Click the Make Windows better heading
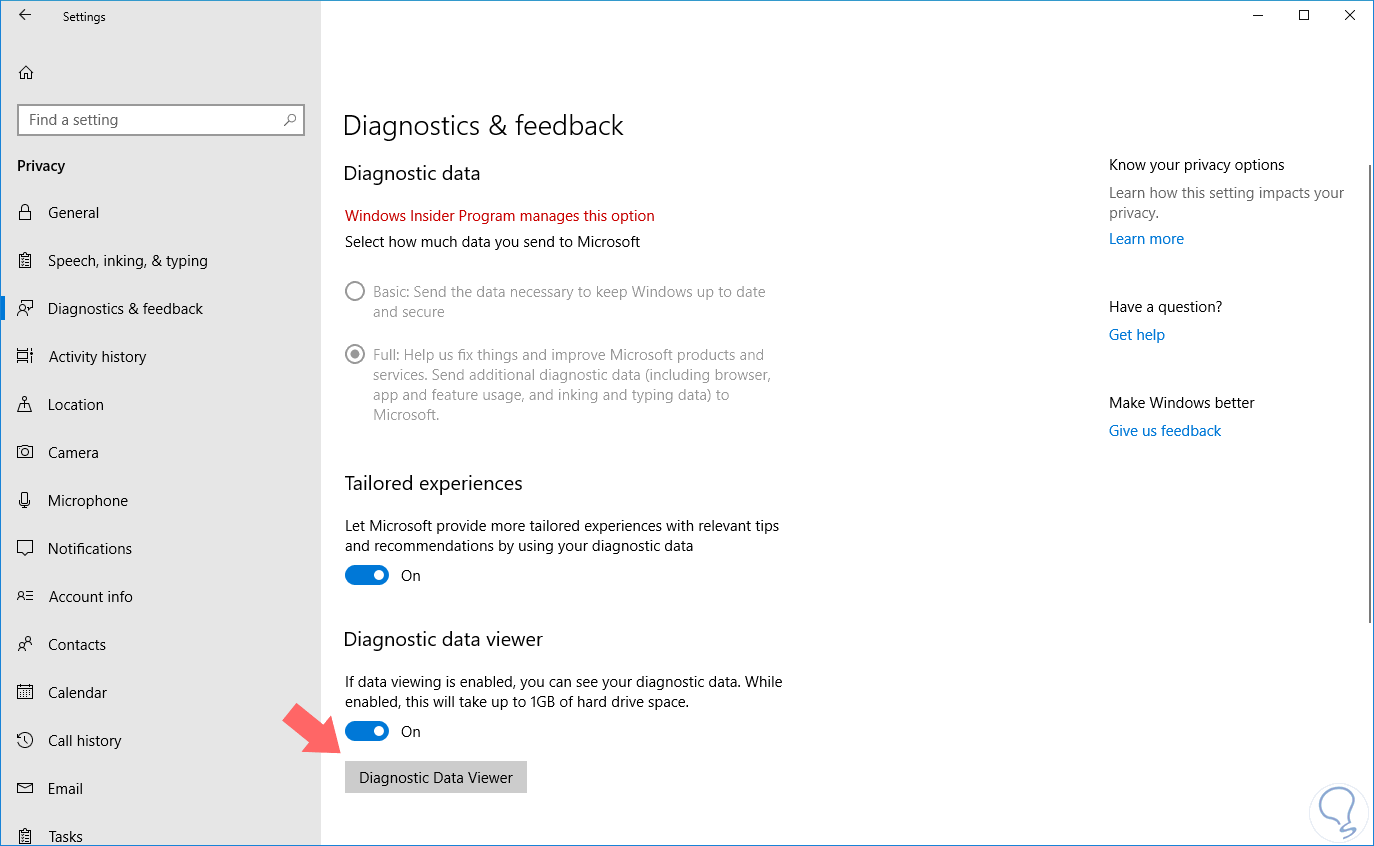 [1182, 403]
